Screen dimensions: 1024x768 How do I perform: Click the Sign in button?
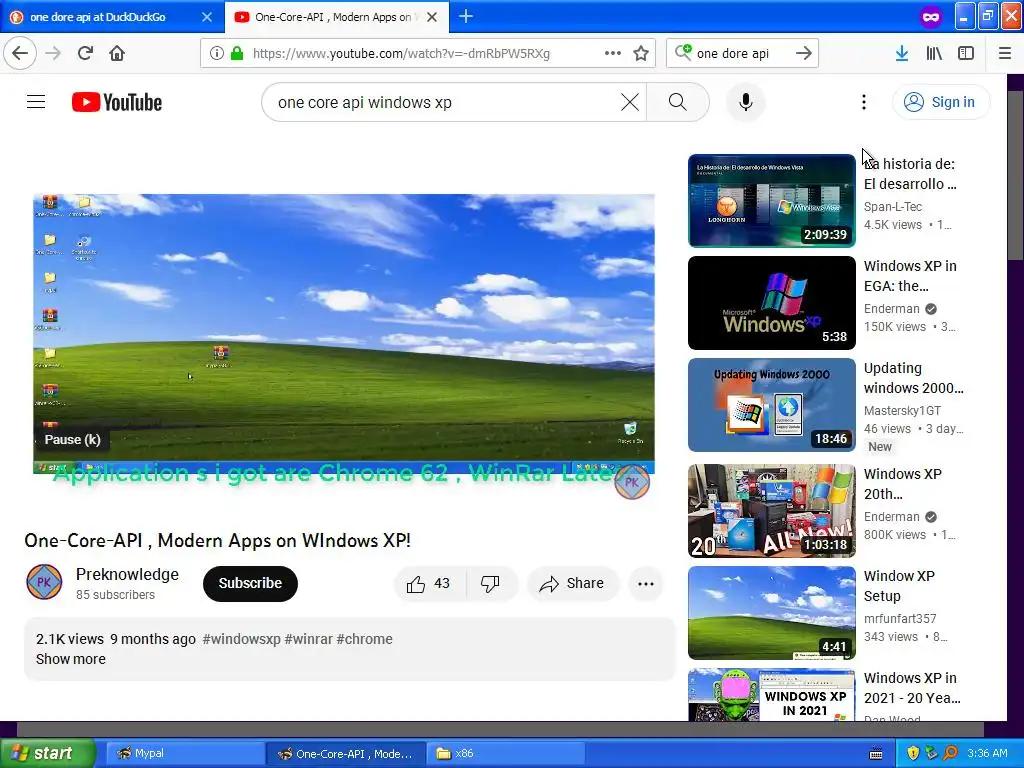(x=941, y=102)
